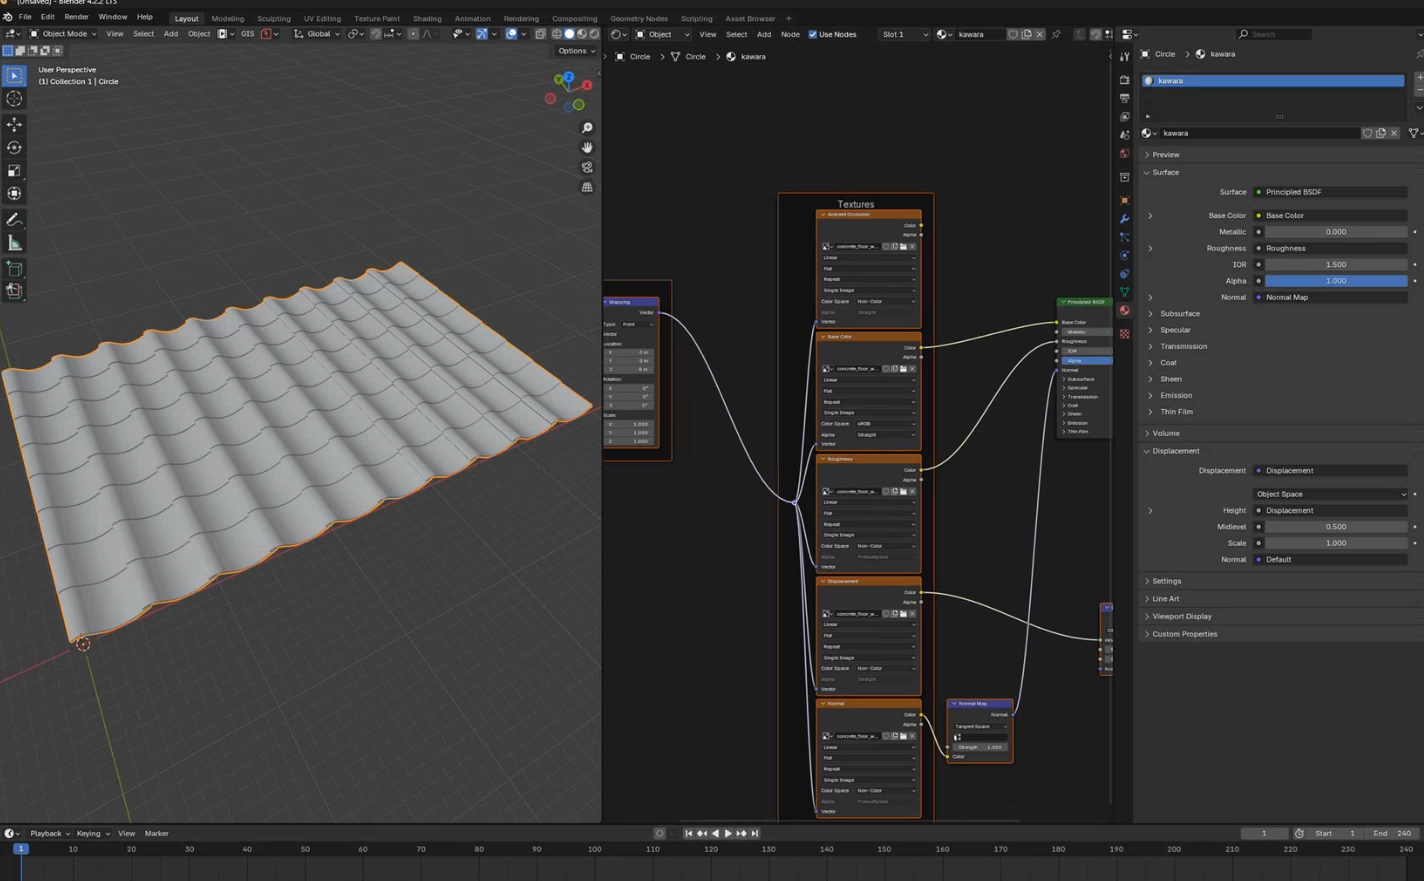The image size is (1424, 881).
Task: Expand the Emission section
Action: (1175, 395)
